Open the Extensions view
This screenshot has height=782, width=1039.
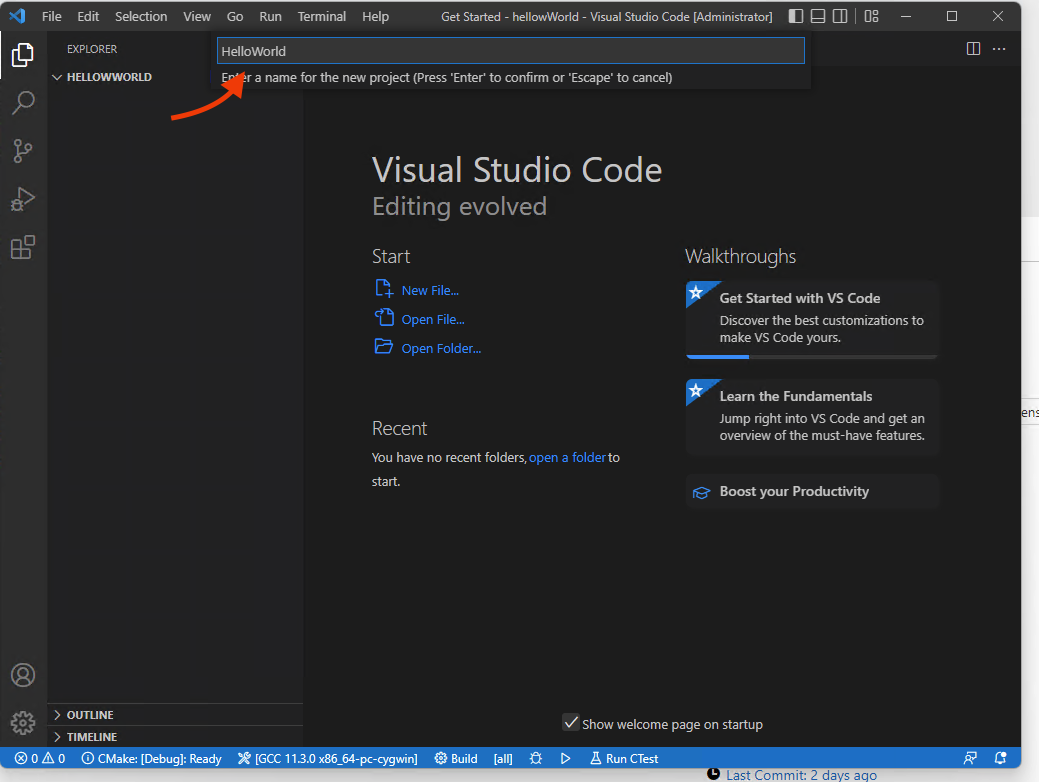(x=22, y=247)
